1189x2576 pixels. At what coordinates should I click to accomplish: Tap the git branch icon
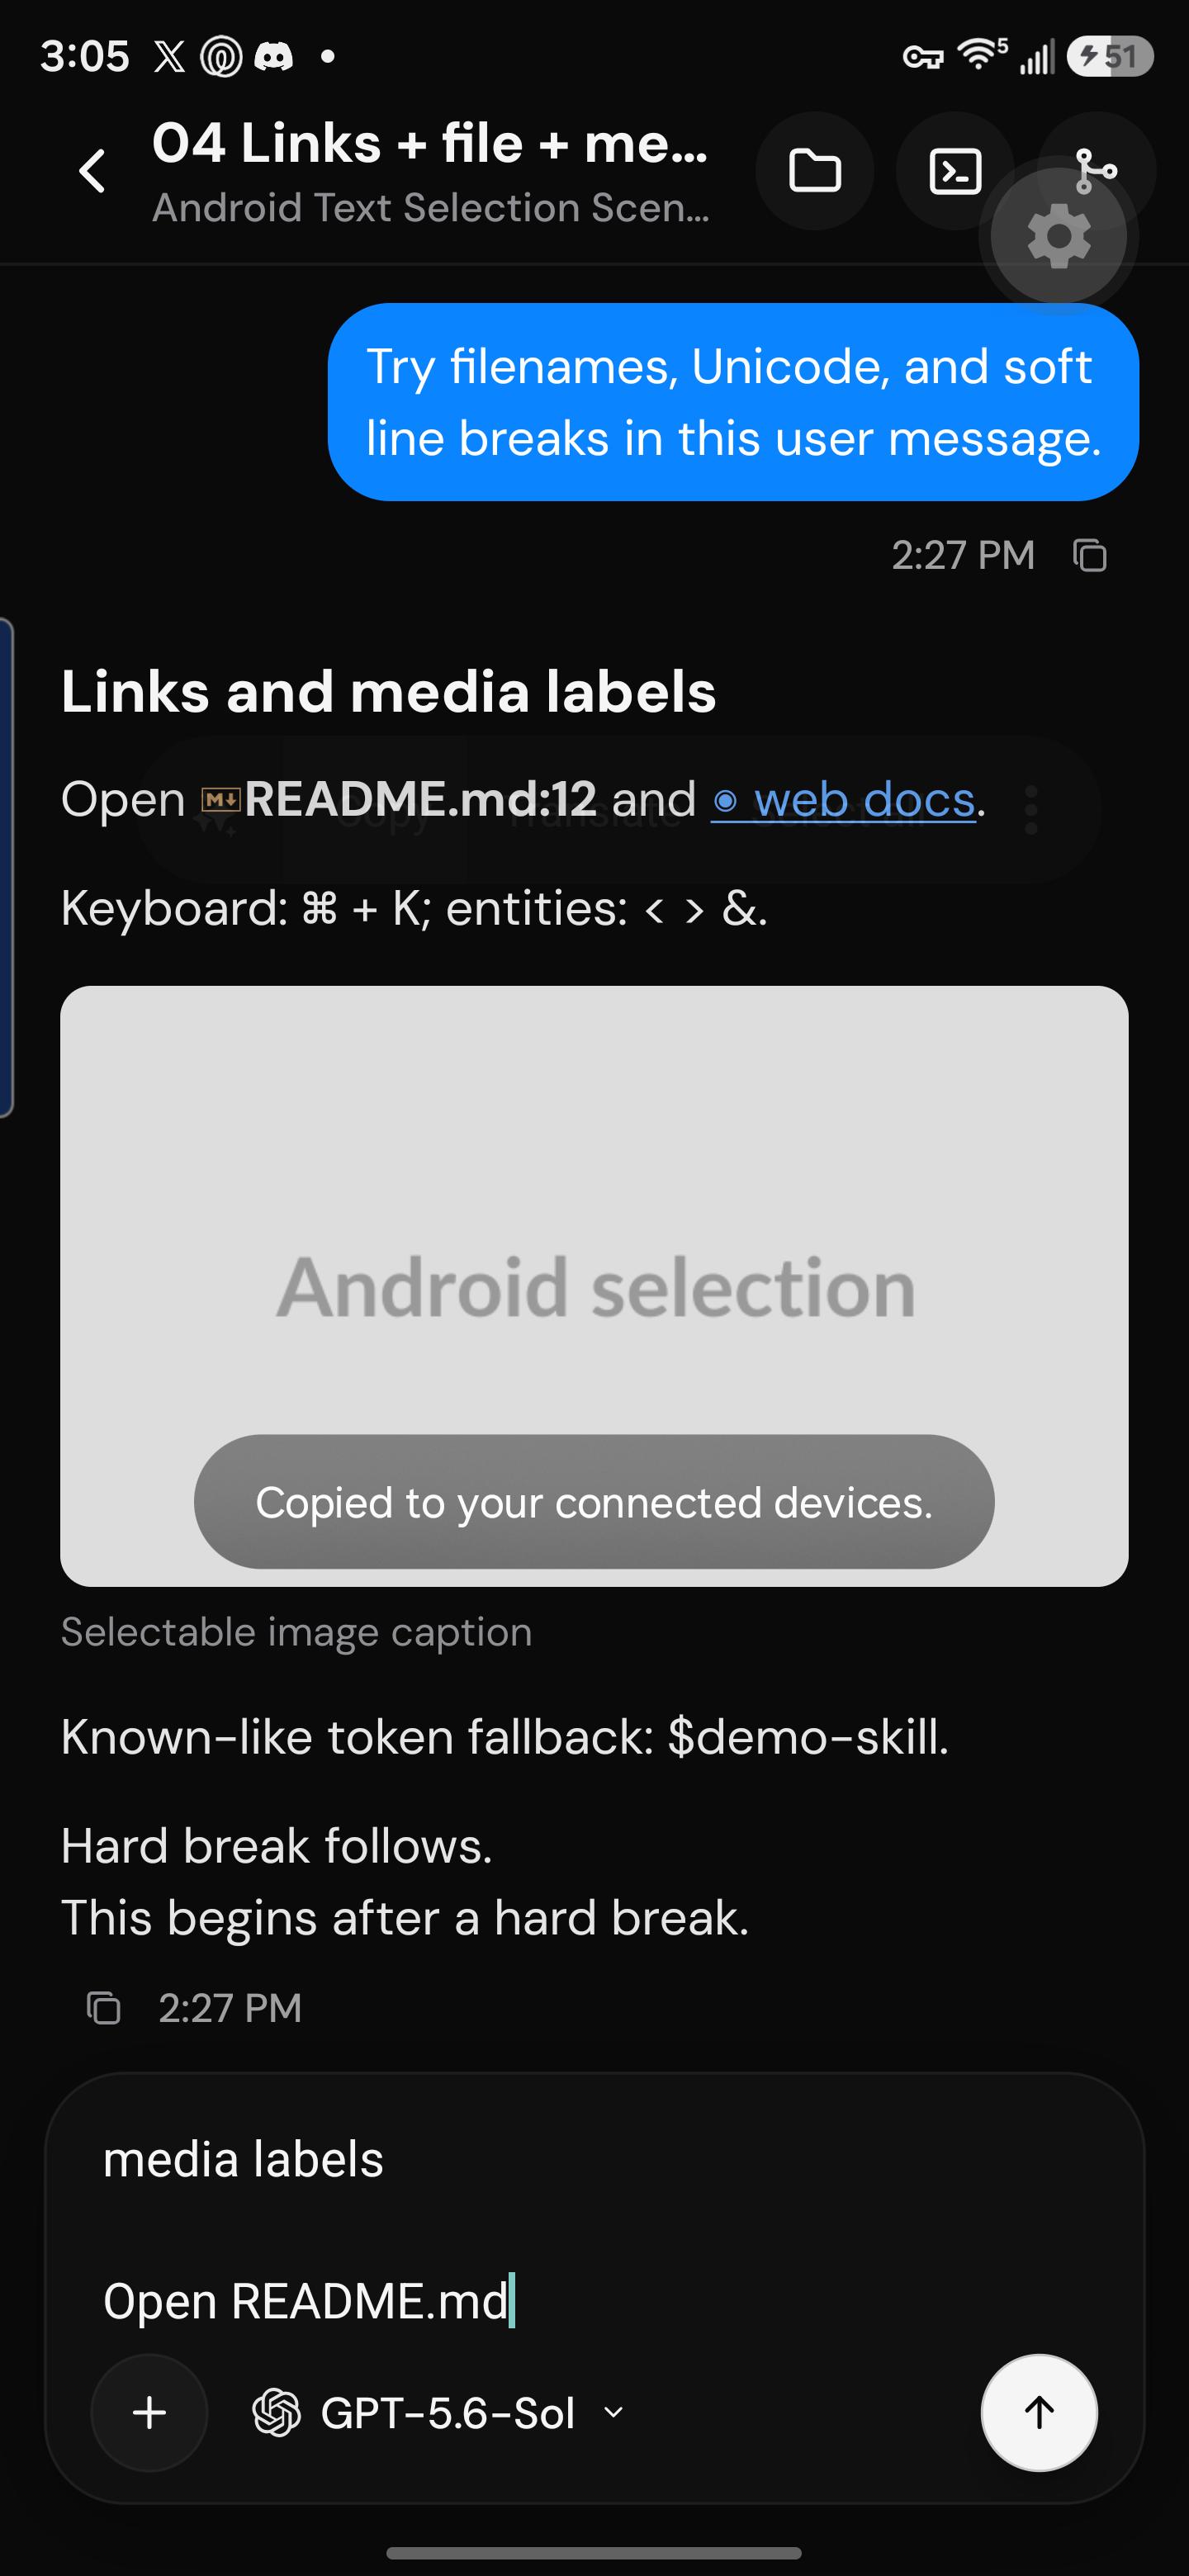[x=1097, y=170]
